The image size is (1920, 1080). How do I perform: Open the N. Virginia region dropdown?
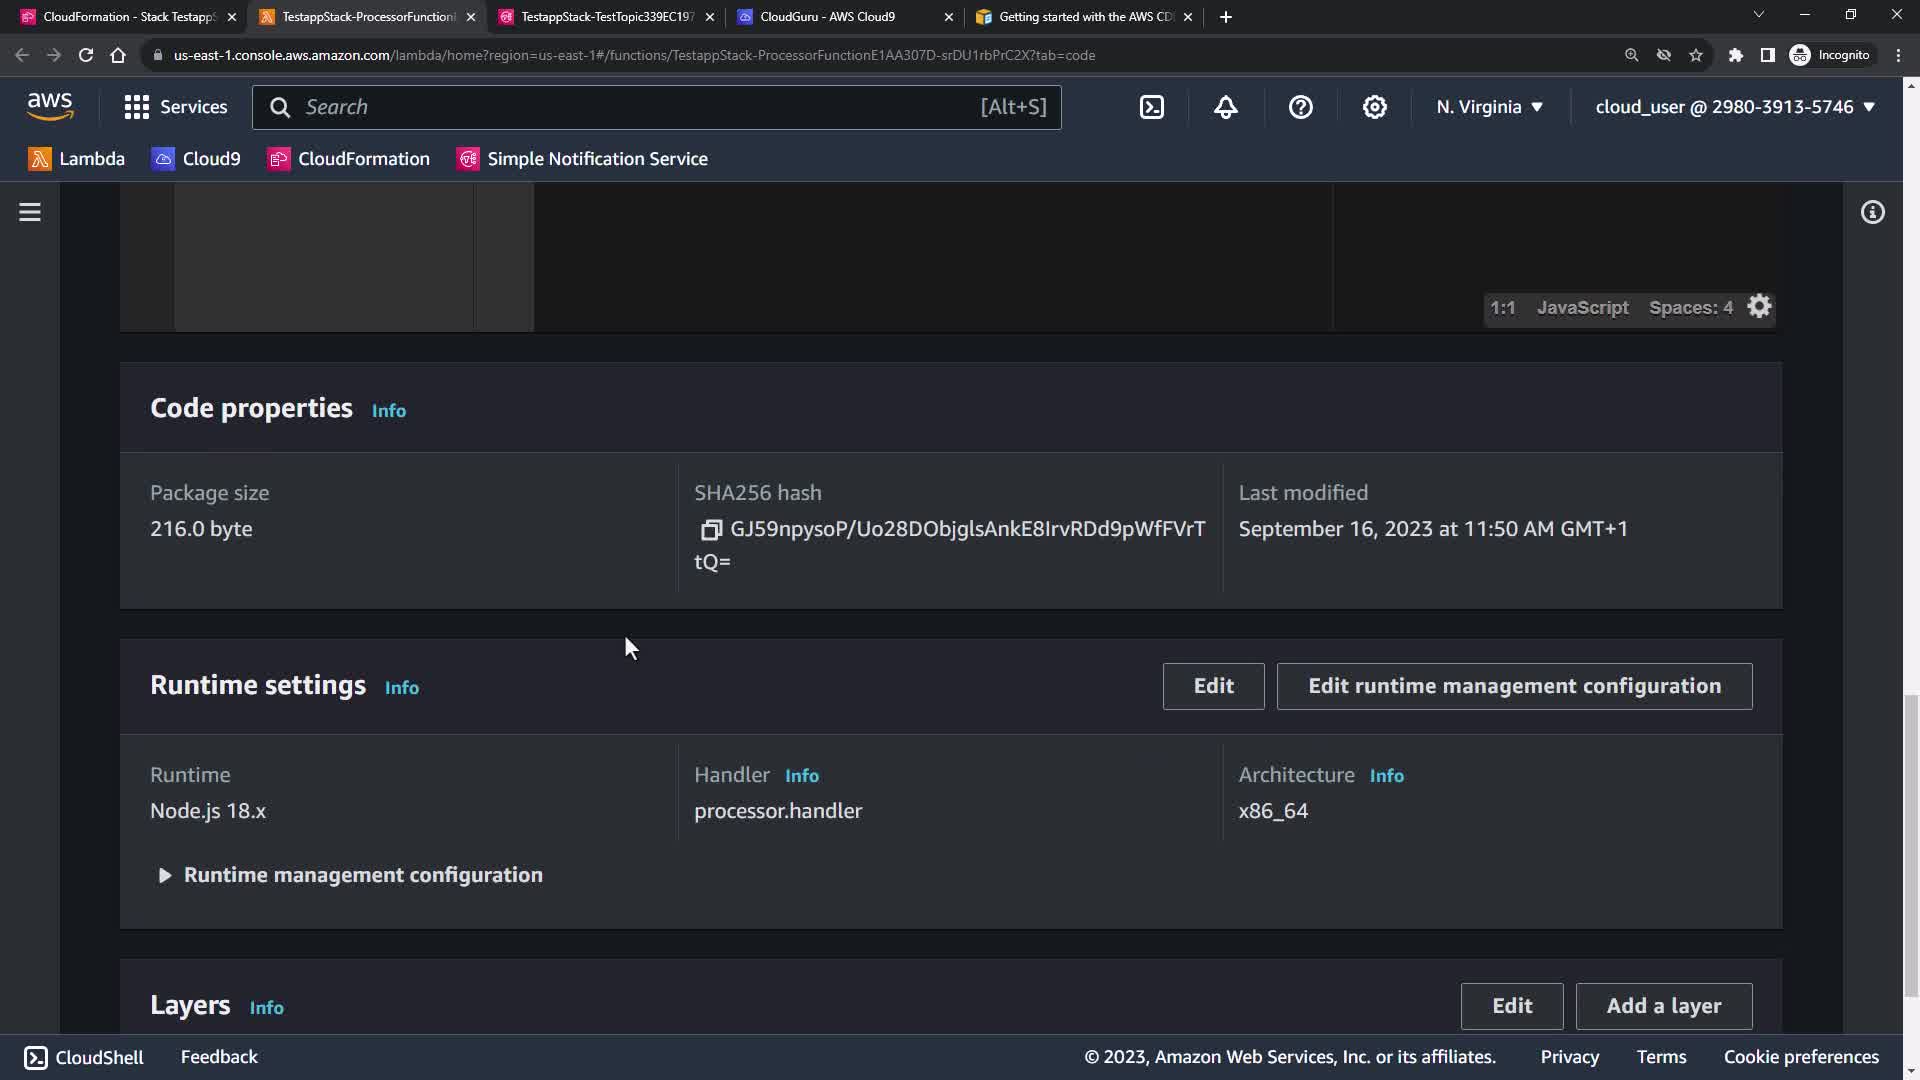pyautogui.click(x=1489, y=107)
